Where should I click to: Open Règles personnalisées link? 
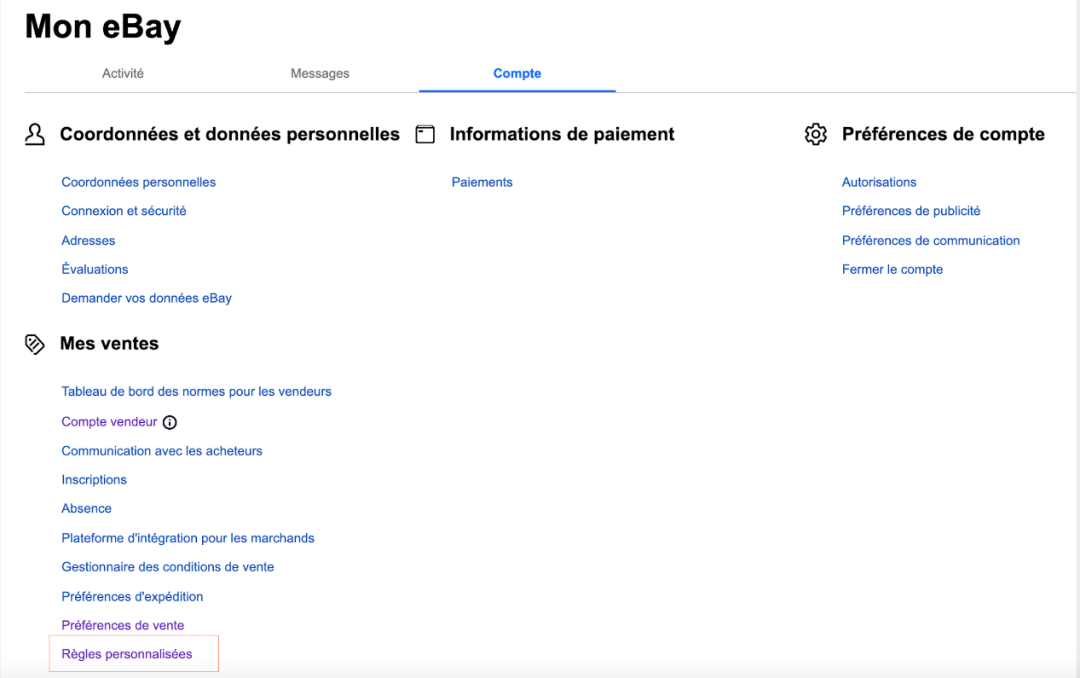127,654
